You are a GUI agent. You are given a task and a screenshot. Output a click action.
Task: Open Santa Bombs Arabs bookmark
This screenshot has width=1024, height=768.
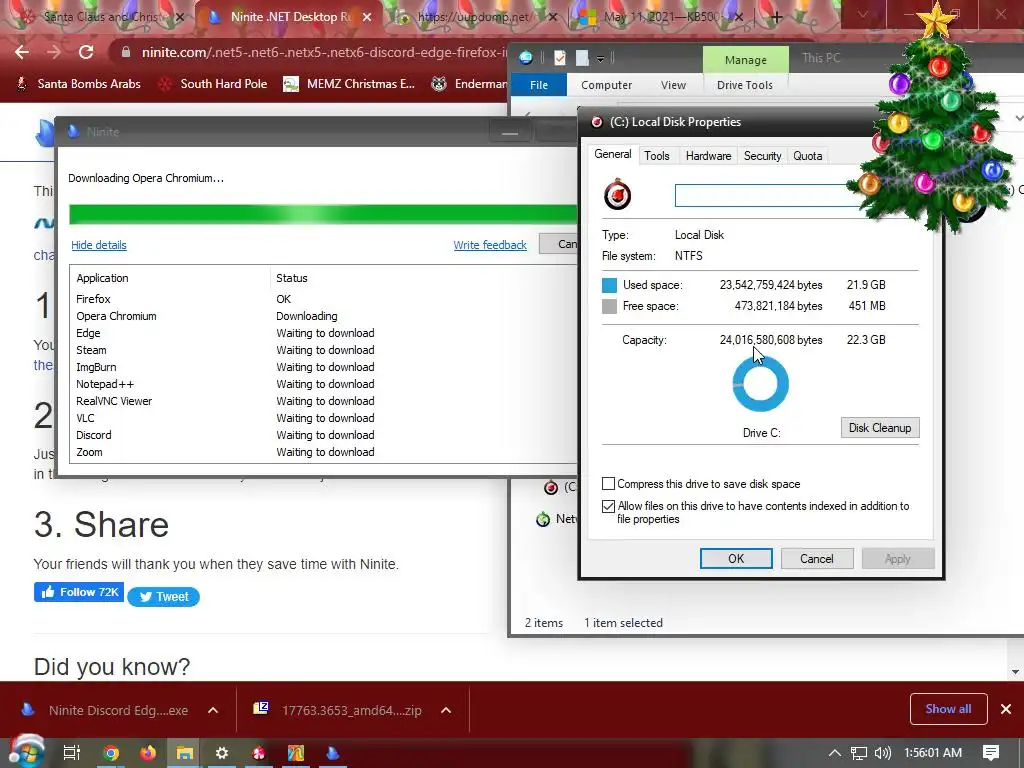coord(78,84)
